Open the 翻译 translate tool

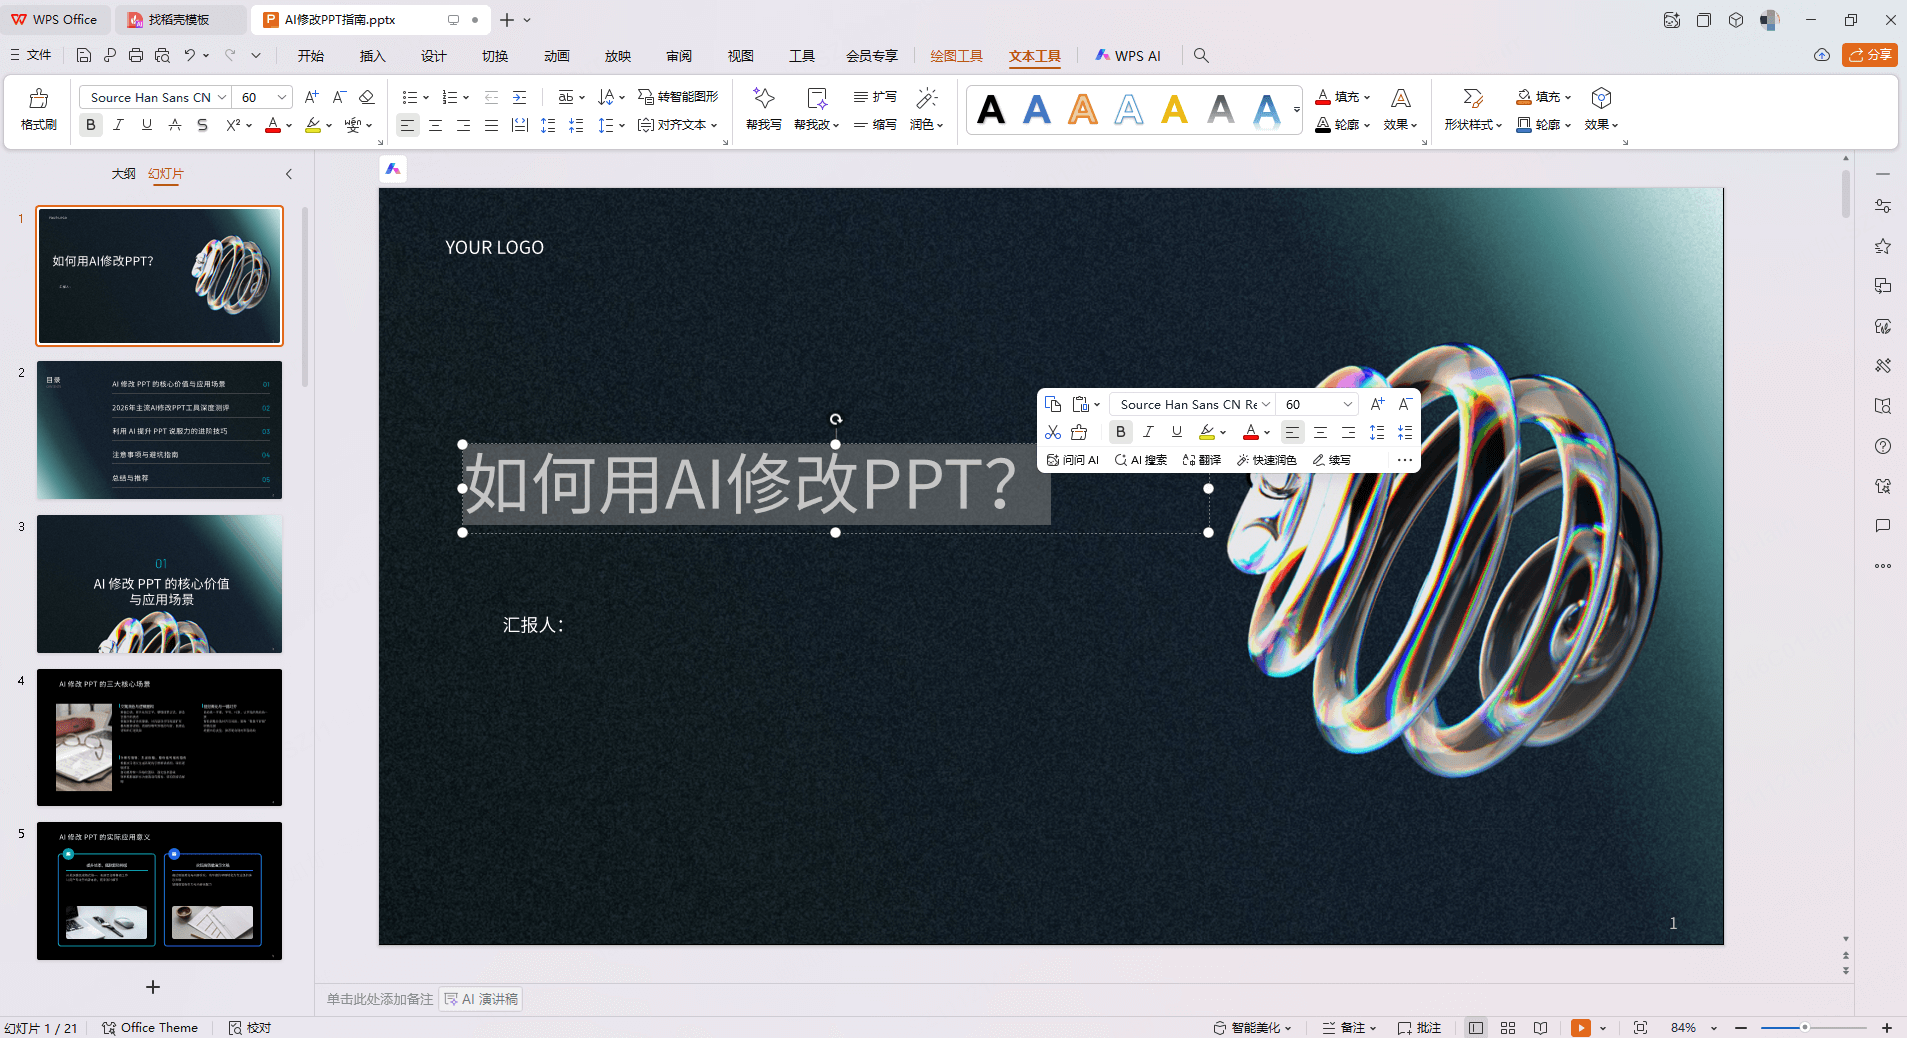(1202, 460)
